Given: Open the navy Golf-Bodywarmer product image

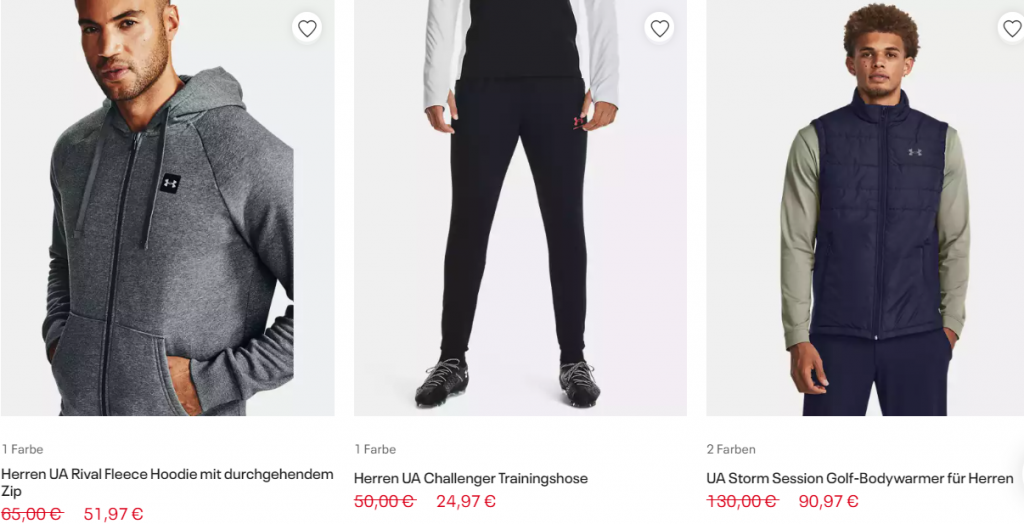Looking at the screenshot, I should (872, 250).
